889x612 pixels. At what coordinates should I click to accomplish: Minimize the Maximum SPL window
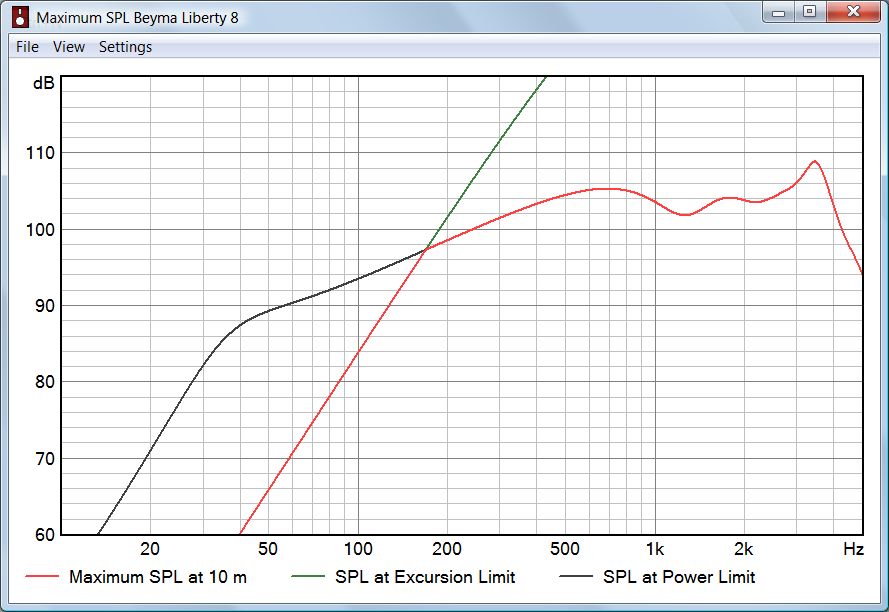[x=779, y=12]
